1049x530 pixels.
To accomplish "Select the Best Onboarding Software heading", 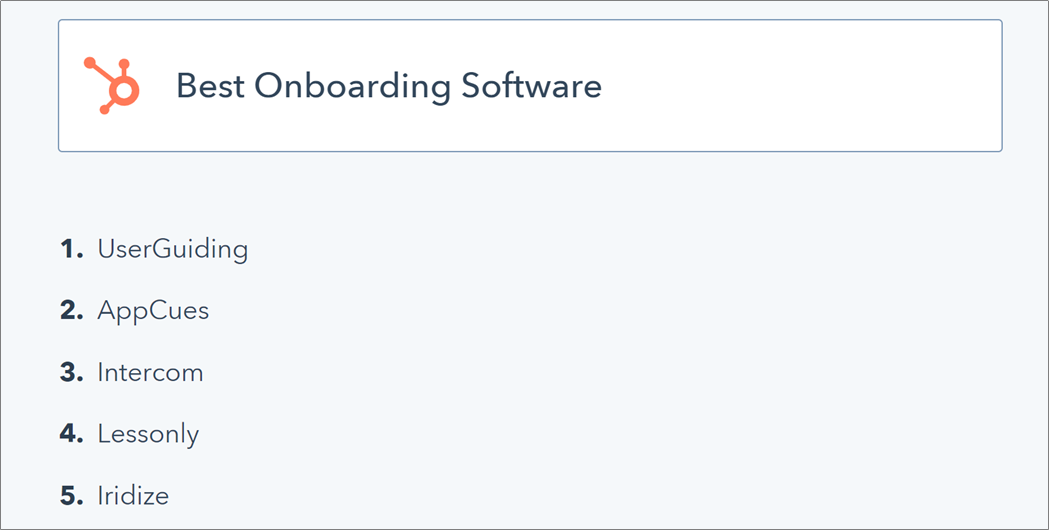I will pos(389,86).
